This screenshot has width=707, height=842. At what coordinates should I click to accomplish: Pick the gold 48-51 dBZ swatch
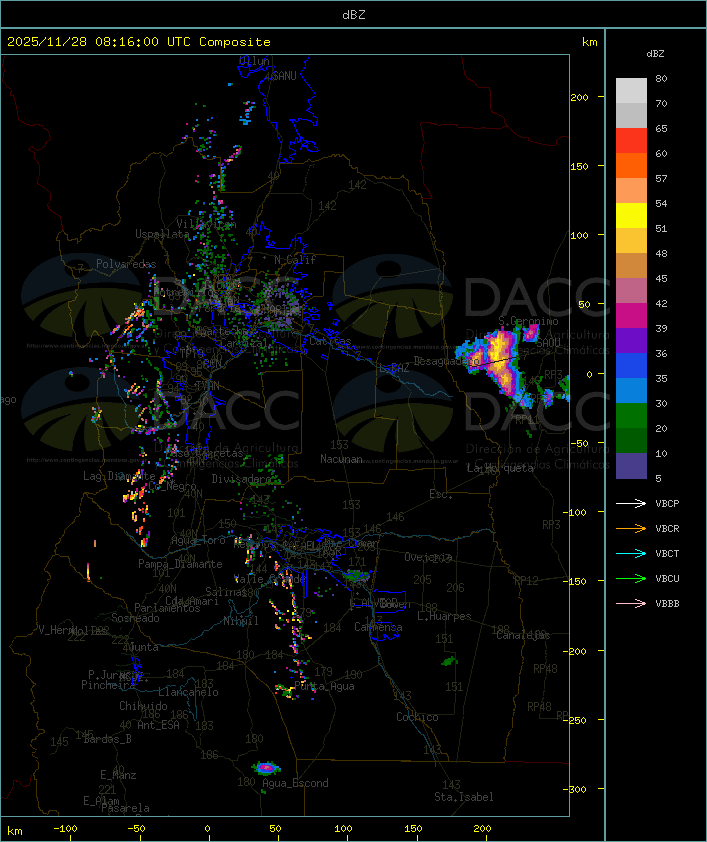point(631,241)
